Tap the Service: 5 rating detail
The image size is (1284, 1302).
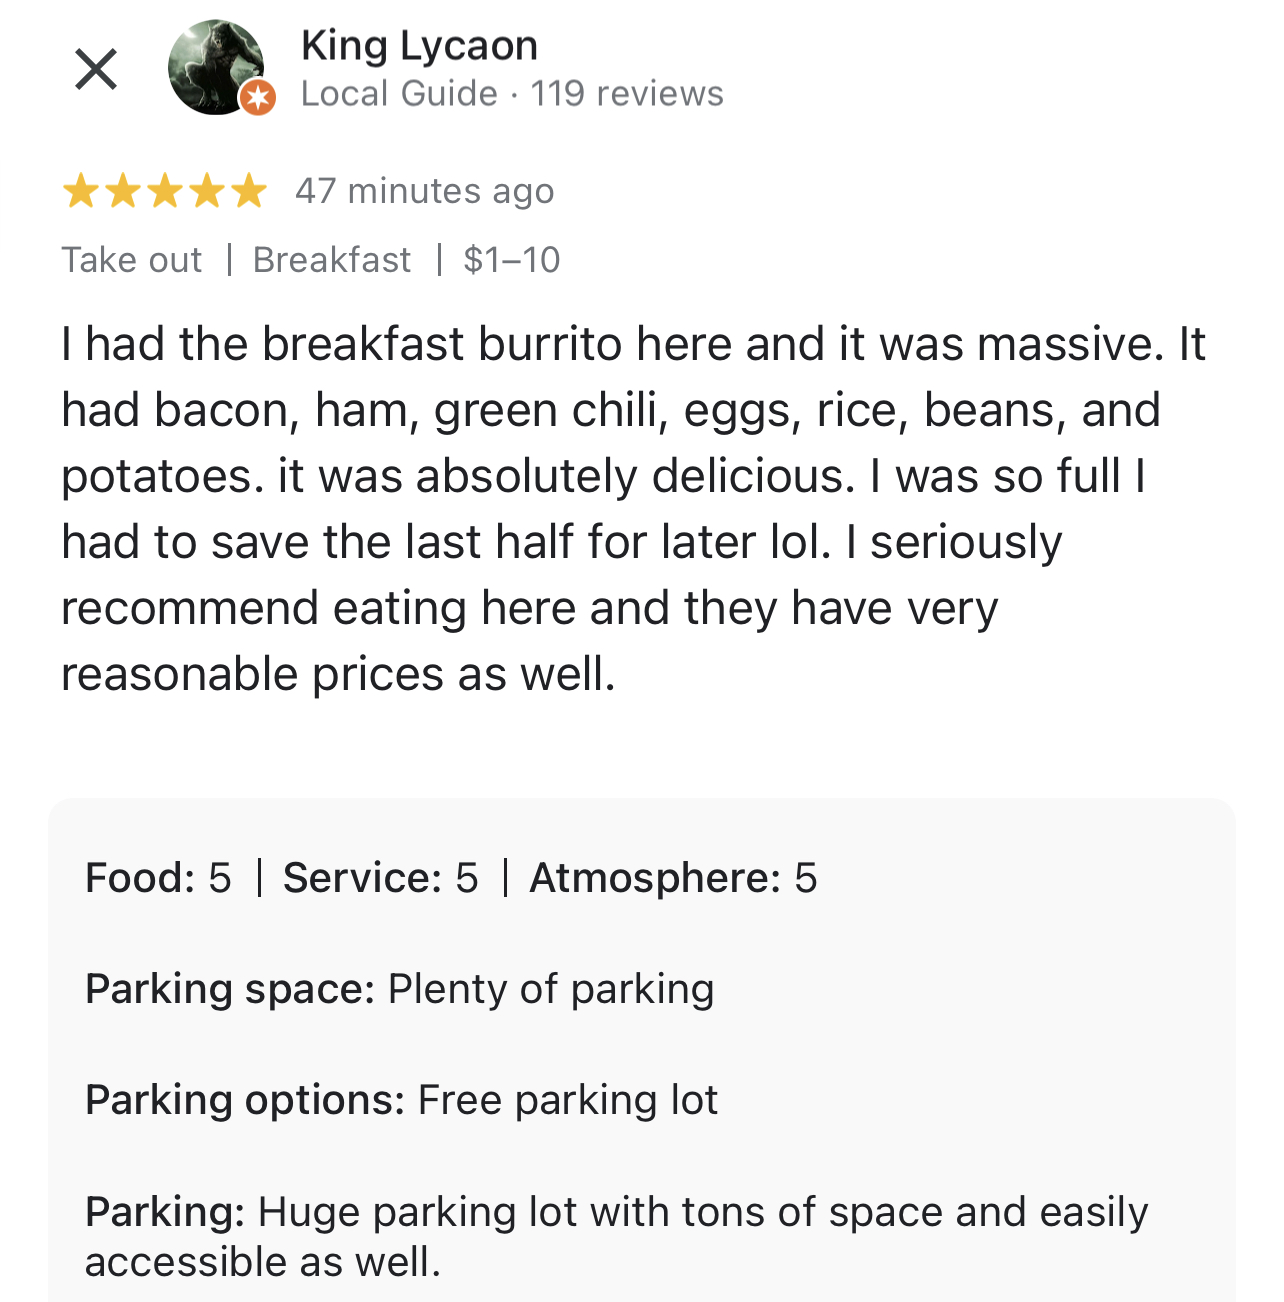(x=381, y=878)
